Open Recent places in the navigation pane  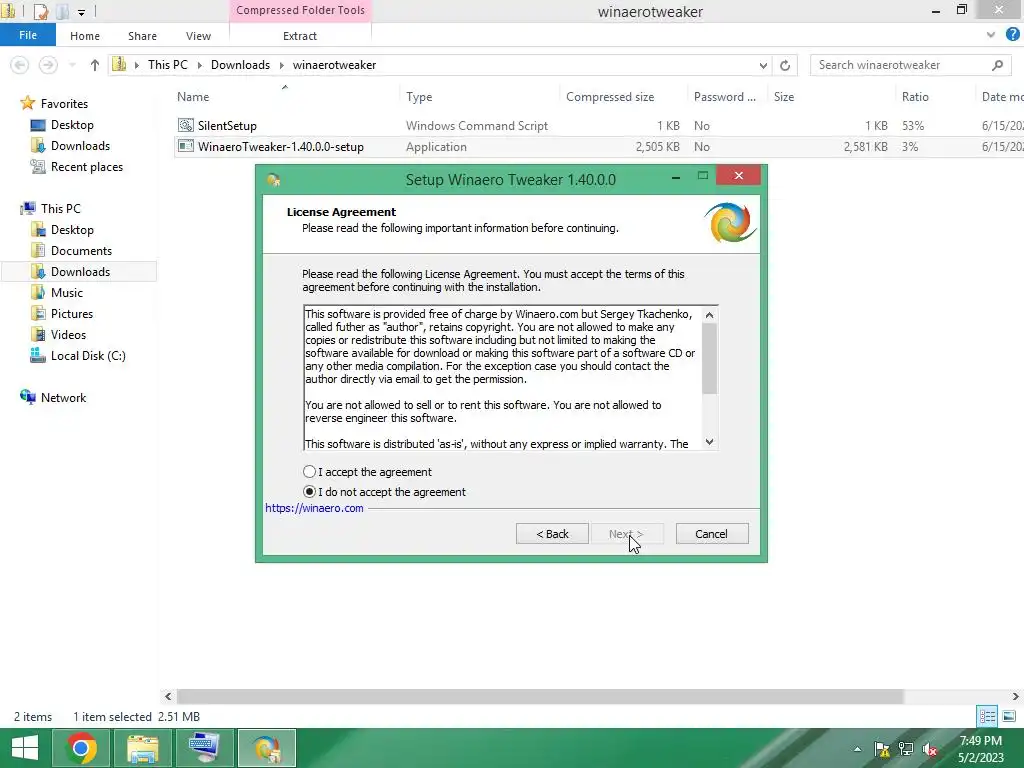(87, 167)
